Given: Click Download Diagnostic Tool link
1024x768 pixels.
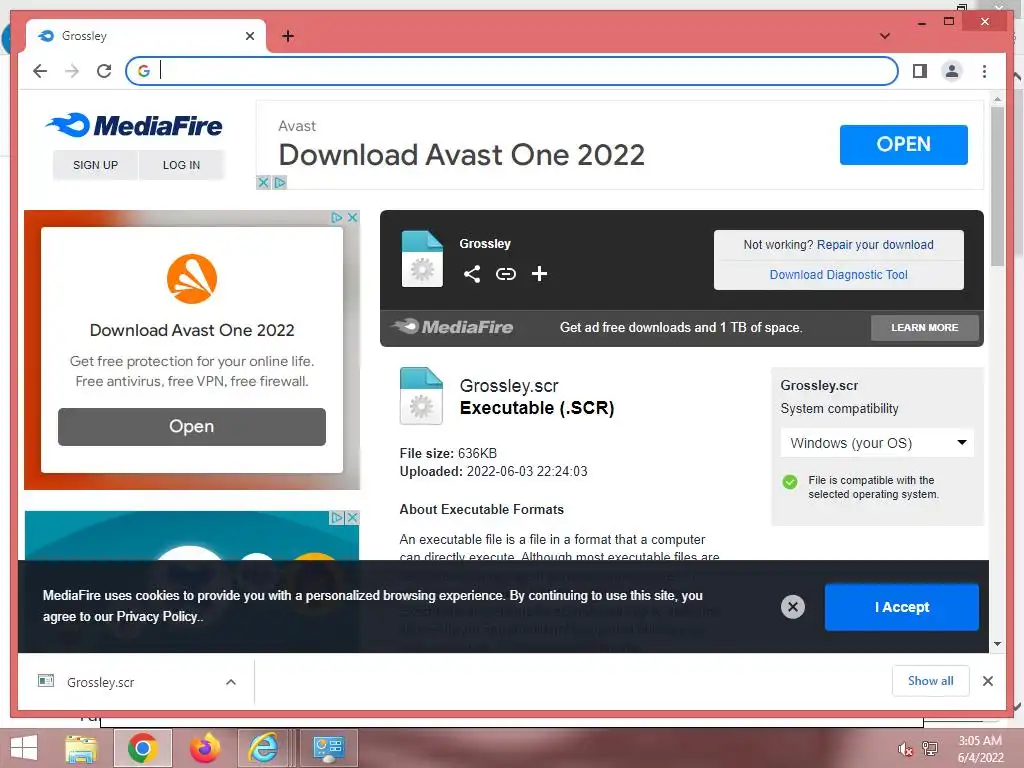Looking at the screenshot, I should [839, 275].
